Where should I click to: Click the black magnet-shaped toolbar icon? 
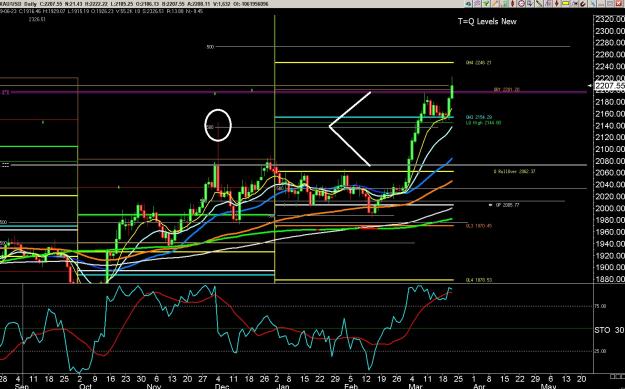click(583, 4)
